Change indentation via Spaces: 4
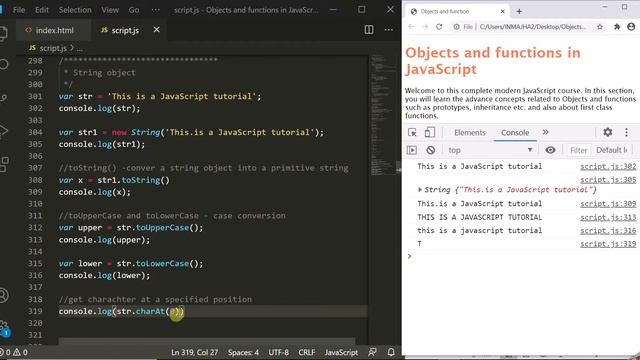The image size is (640, 360). click(x=243, y=352)
